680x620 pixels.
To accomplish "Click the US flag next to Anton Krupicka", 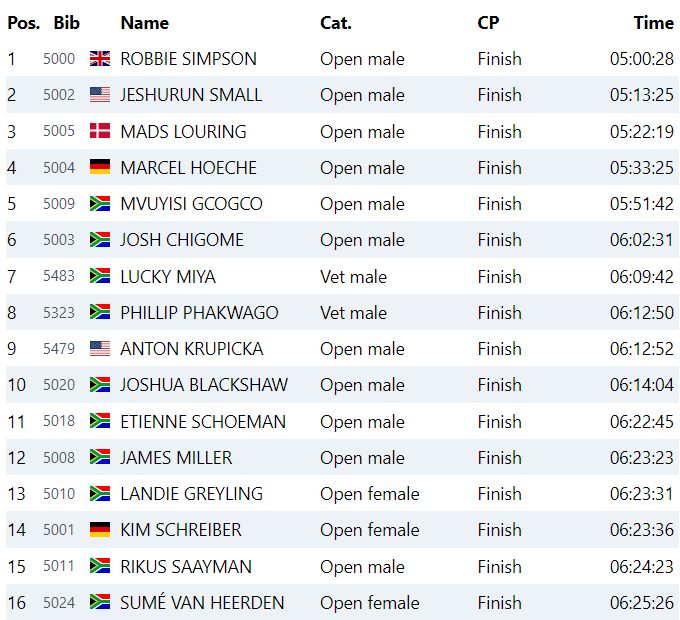I will click(100, 349).
